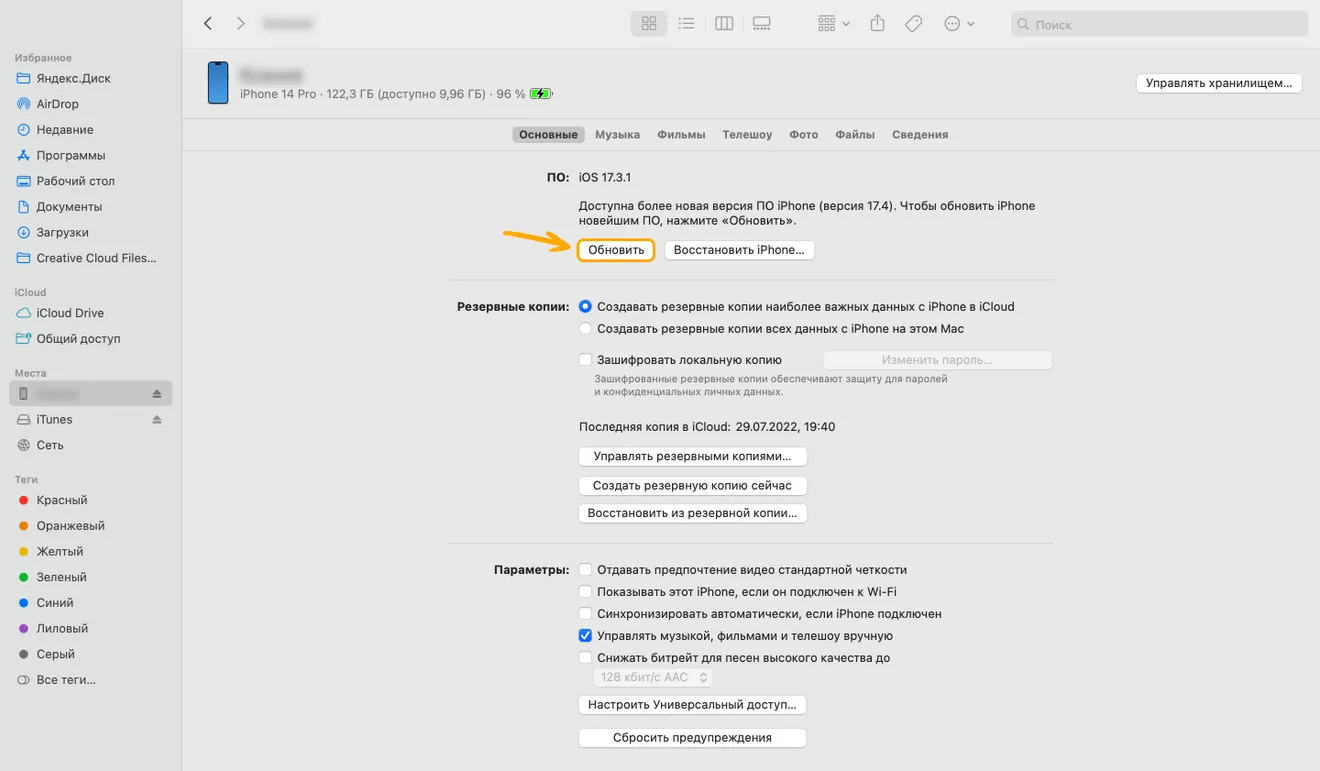Screen dimensions: 1320x771
Task: Eject the connected iPhone in sidebar
Action: click(157, 394)
